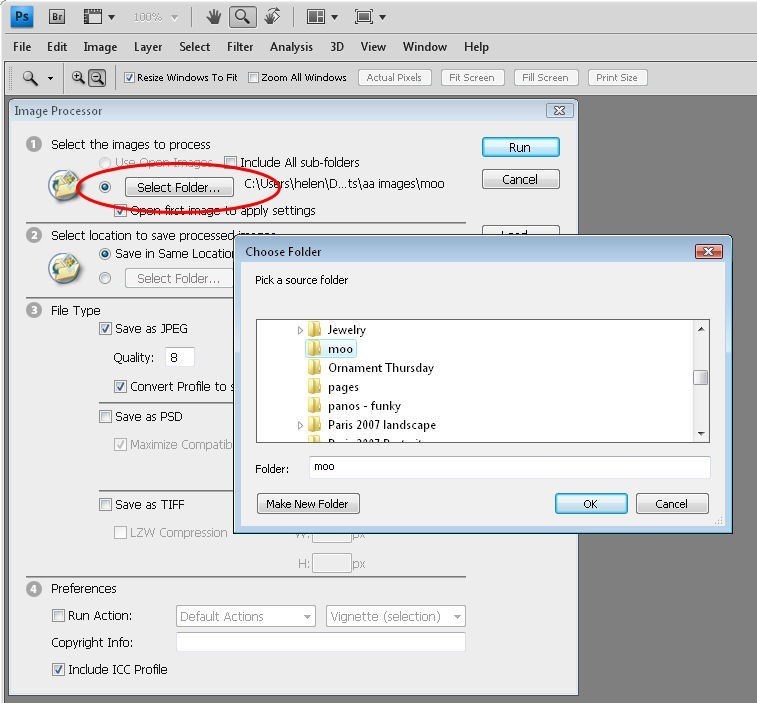Click OK in Choose Folder dialog
Image resolution: width=757 pixels, height=703 pixels.
591,504
